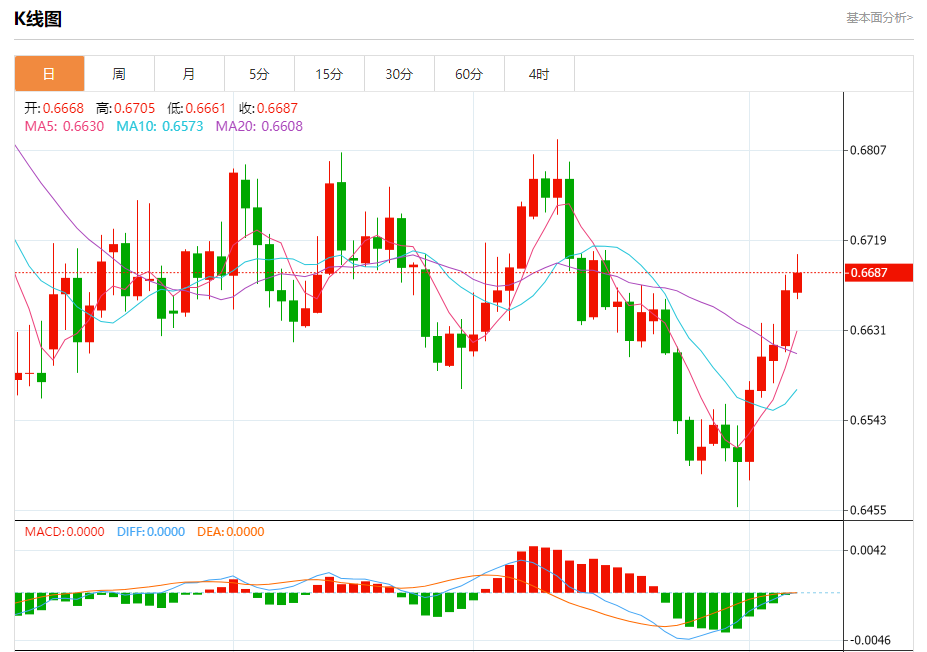Click the close price 0.6687 value at top
This screenshot has height=652, width=927.
277,108
